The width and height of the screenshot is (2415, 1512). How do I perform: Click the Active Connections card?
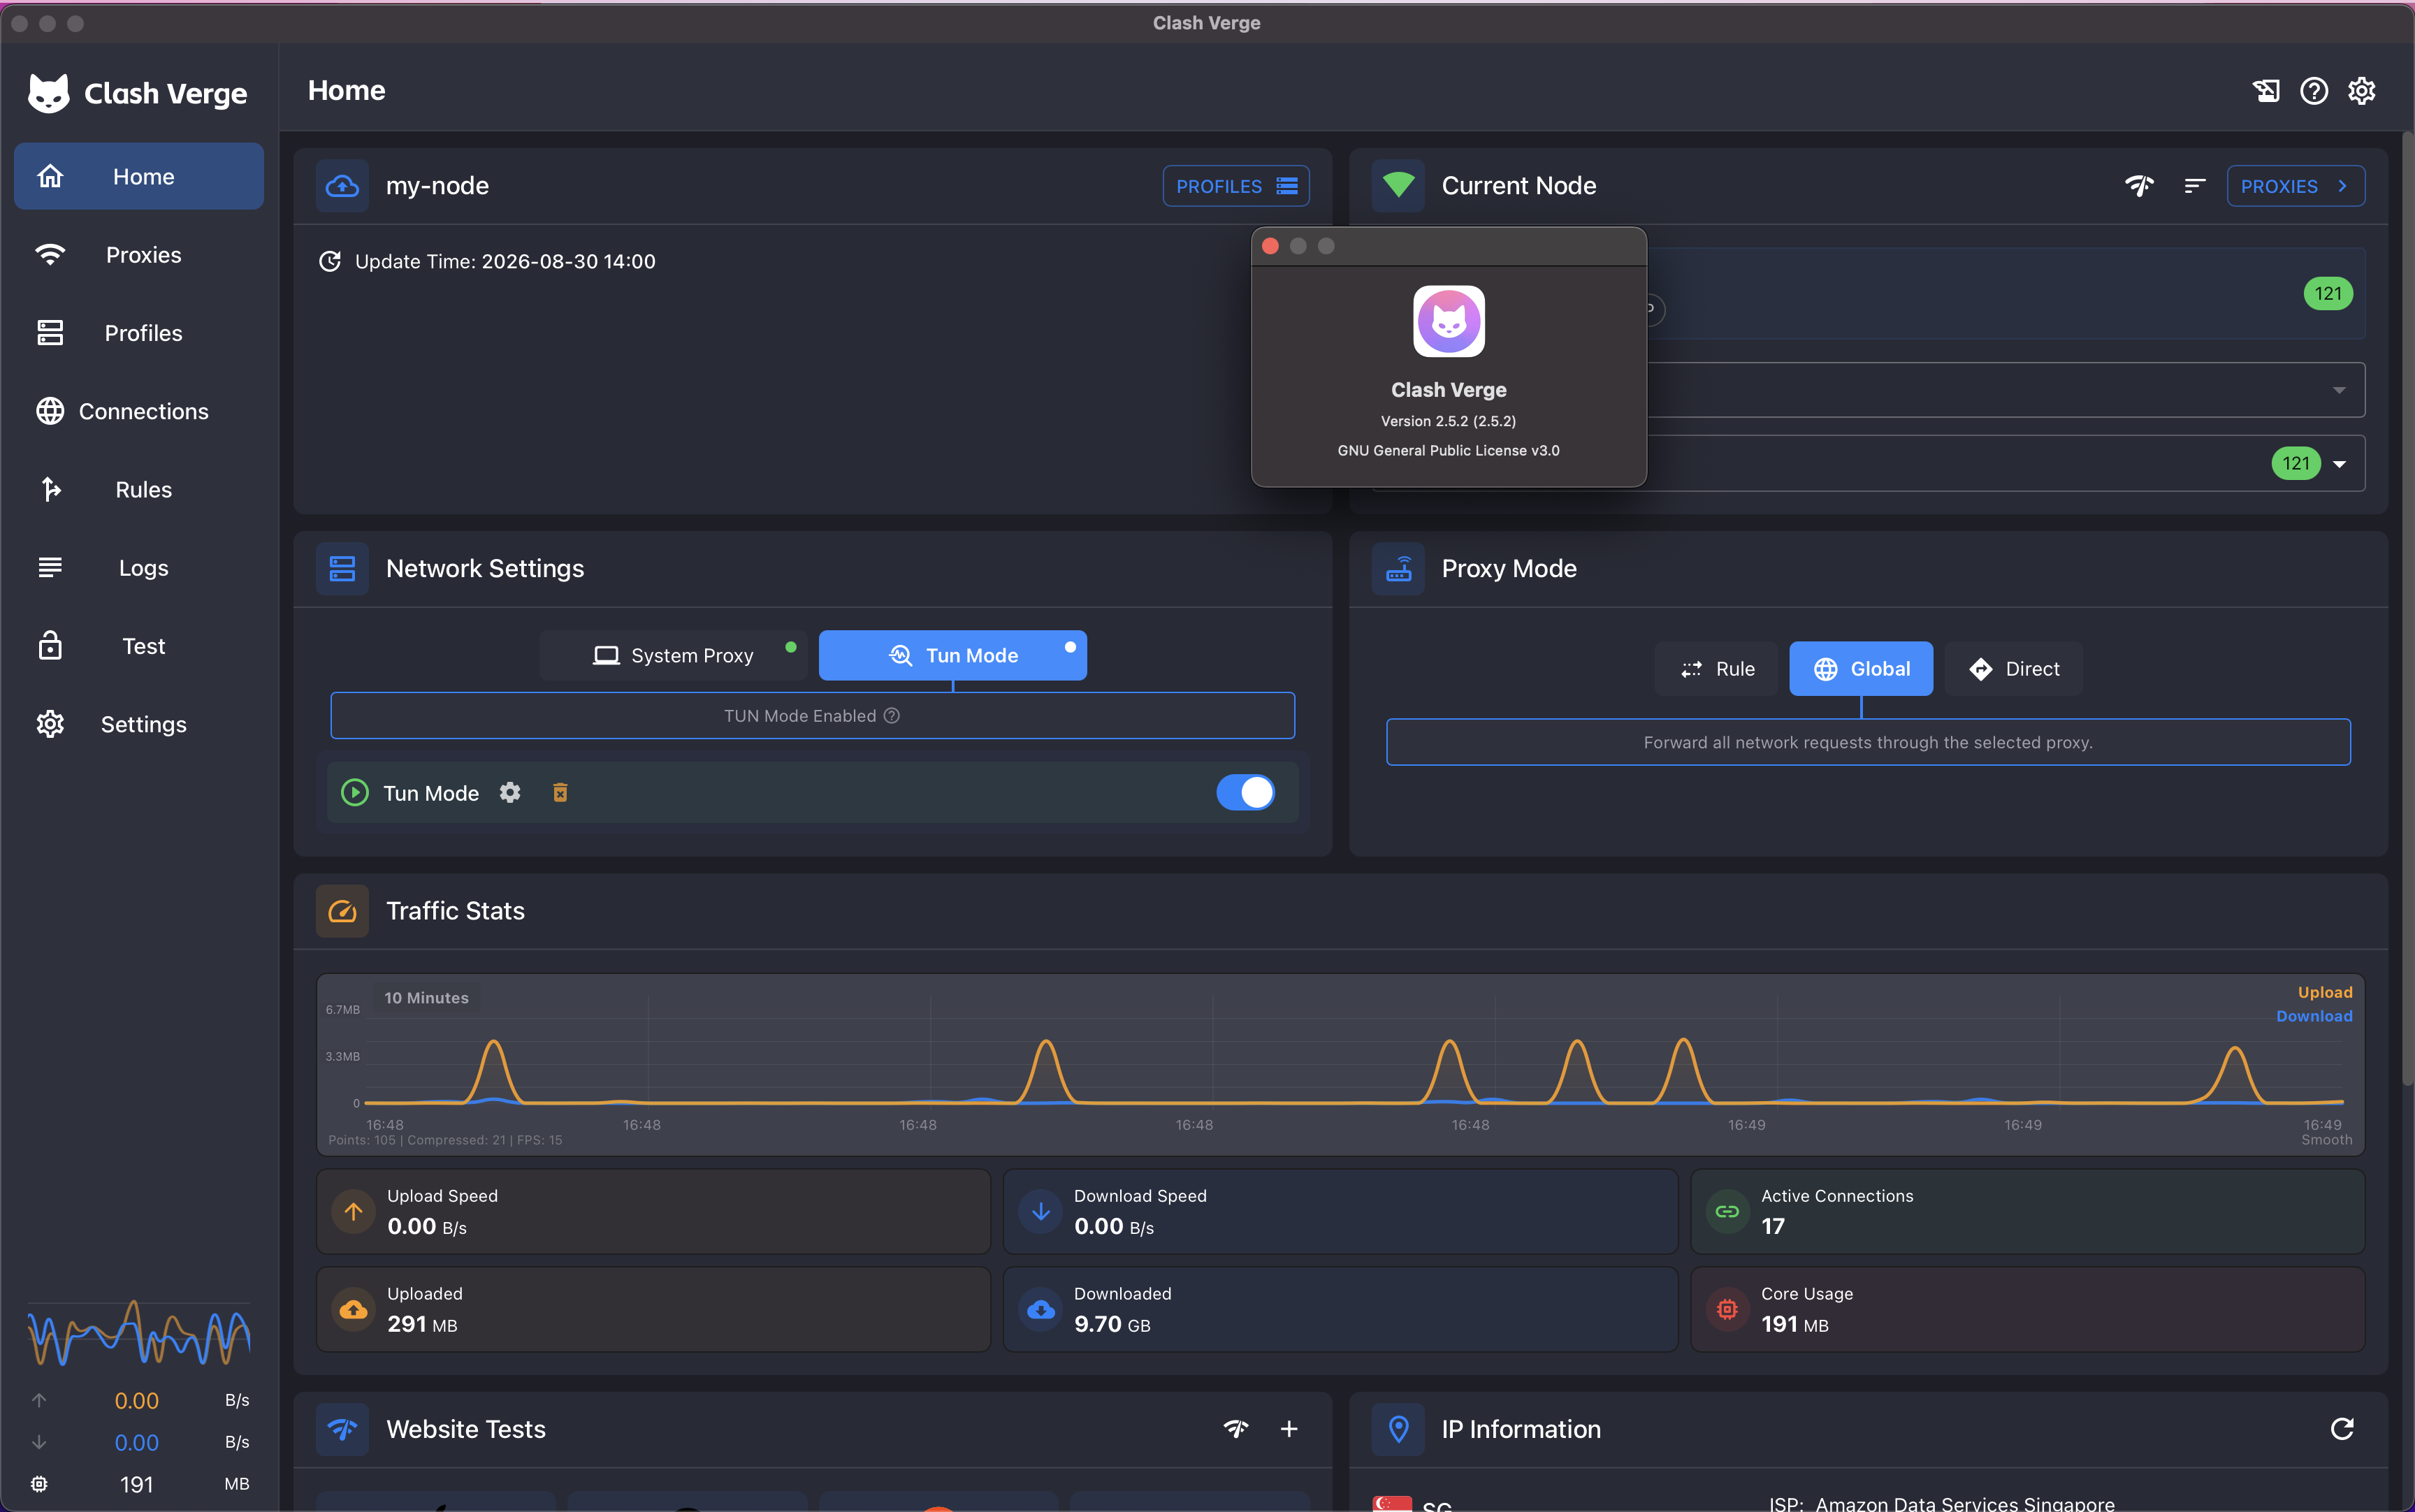point(2027,1211)
